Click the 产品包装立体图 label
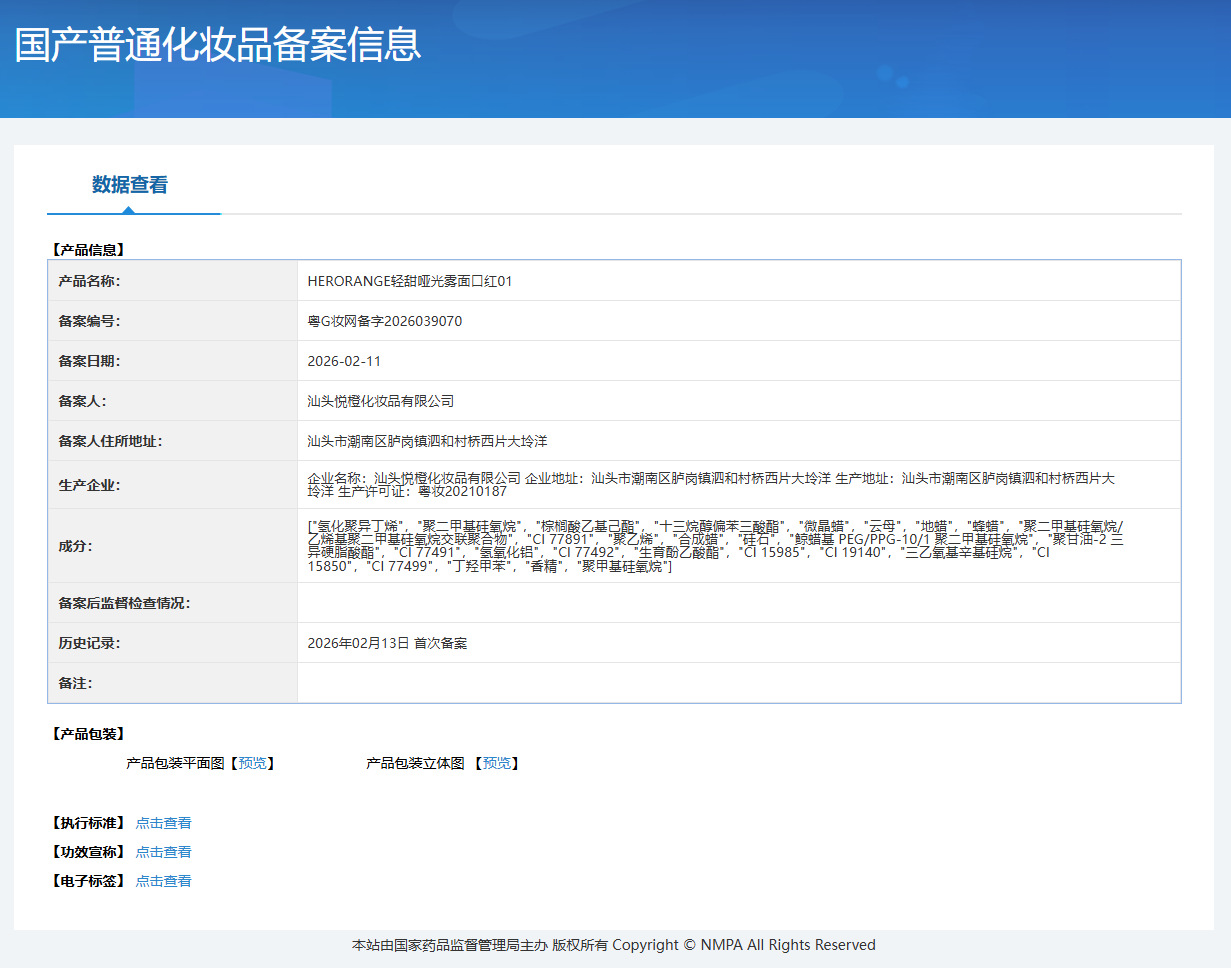Screen dimensions: 1231x968 pos(415,763)
